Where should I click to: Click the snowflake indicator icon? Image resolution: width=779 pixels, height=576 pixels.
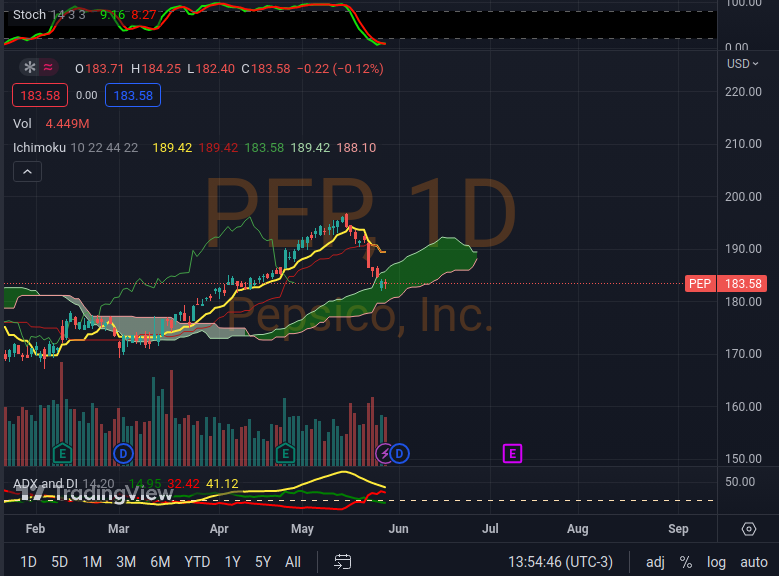point(30,67)
